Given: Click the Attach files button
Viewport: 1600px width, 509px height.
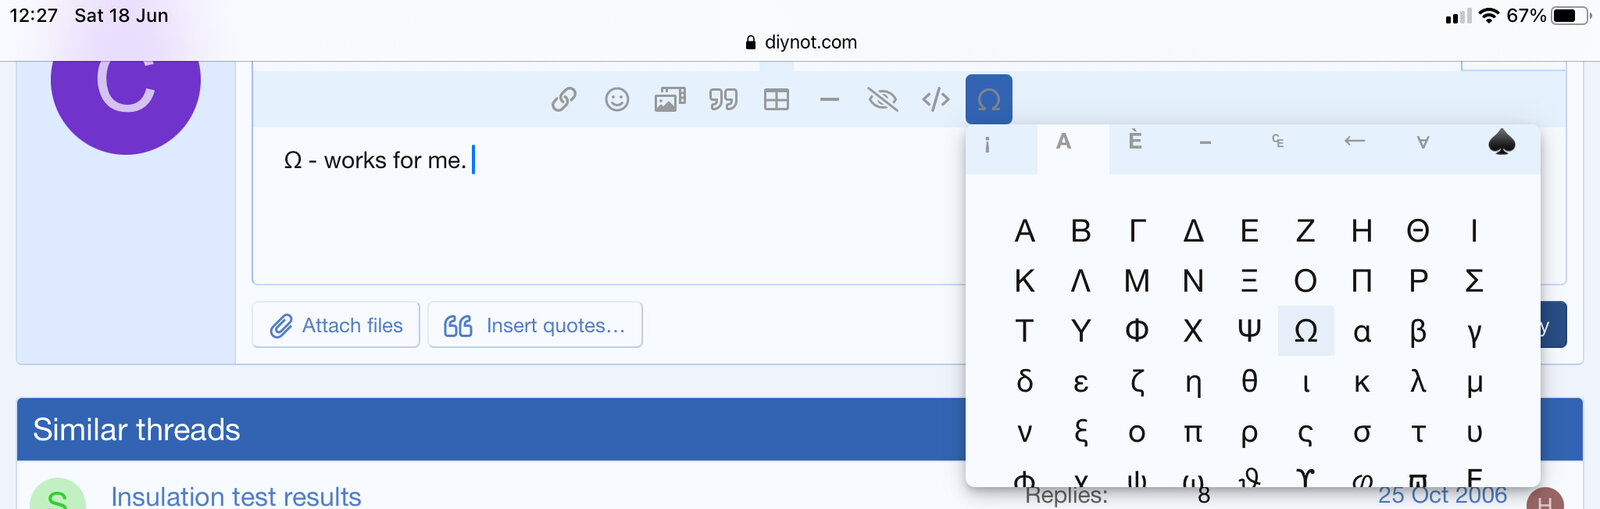Looking at the screenshot, I should click(336, 325).
